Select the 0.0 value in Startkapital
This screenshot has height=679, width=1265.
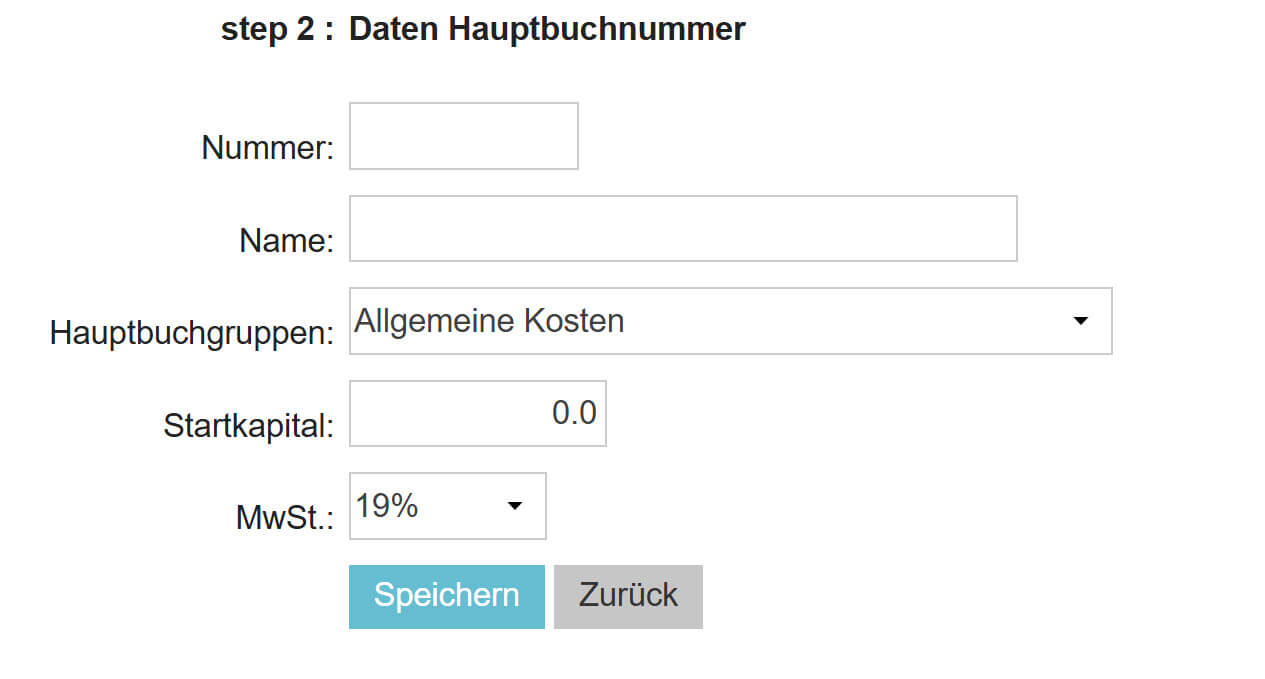(574, 413)
